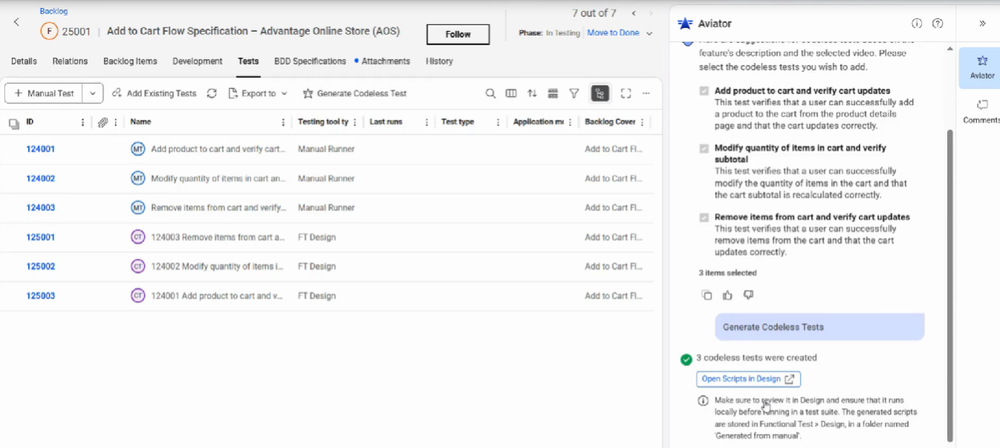The image size is (1000, 448).
Task: Click the Aviator logo in header
Action: 685,24
